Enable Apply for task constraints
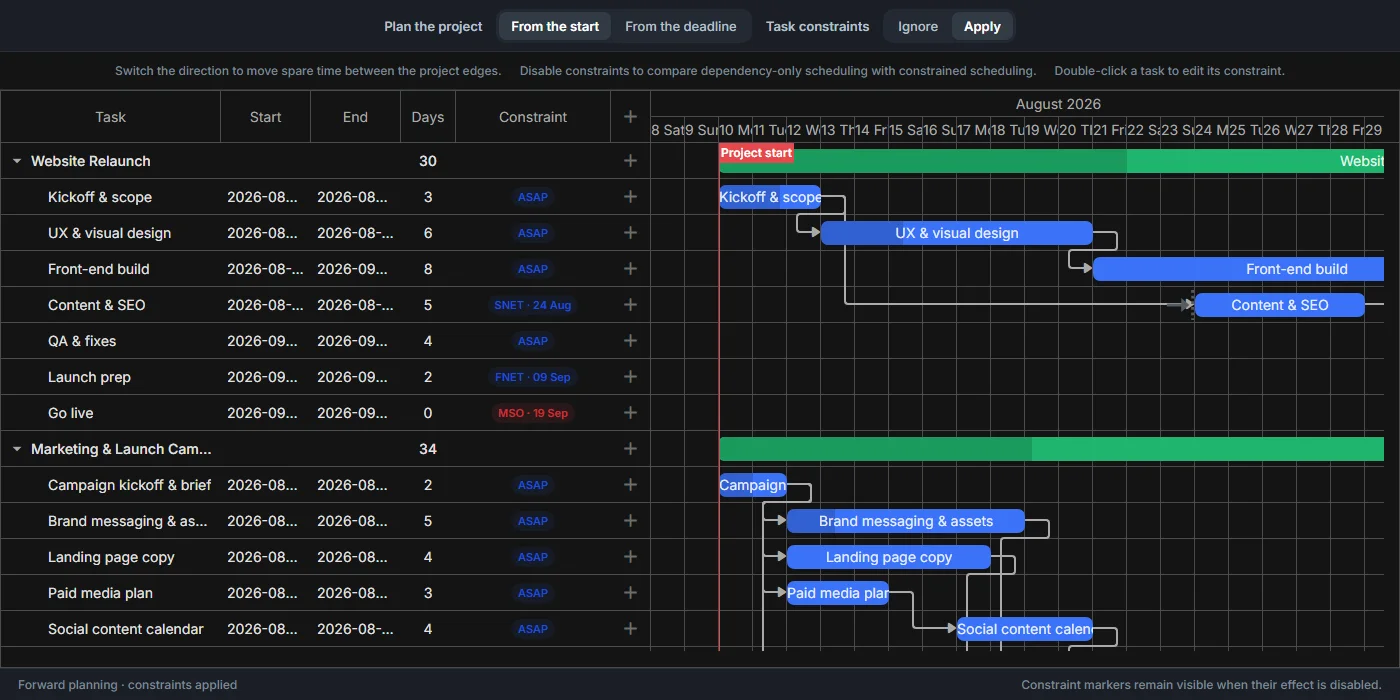The image size is (1400, 700). click(x=982, y=27)
